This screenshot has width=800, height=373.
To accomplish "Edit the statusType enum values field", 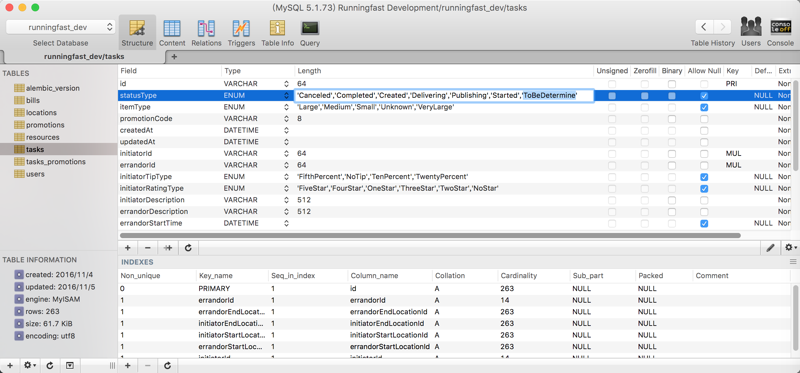I will coord(444,95).
